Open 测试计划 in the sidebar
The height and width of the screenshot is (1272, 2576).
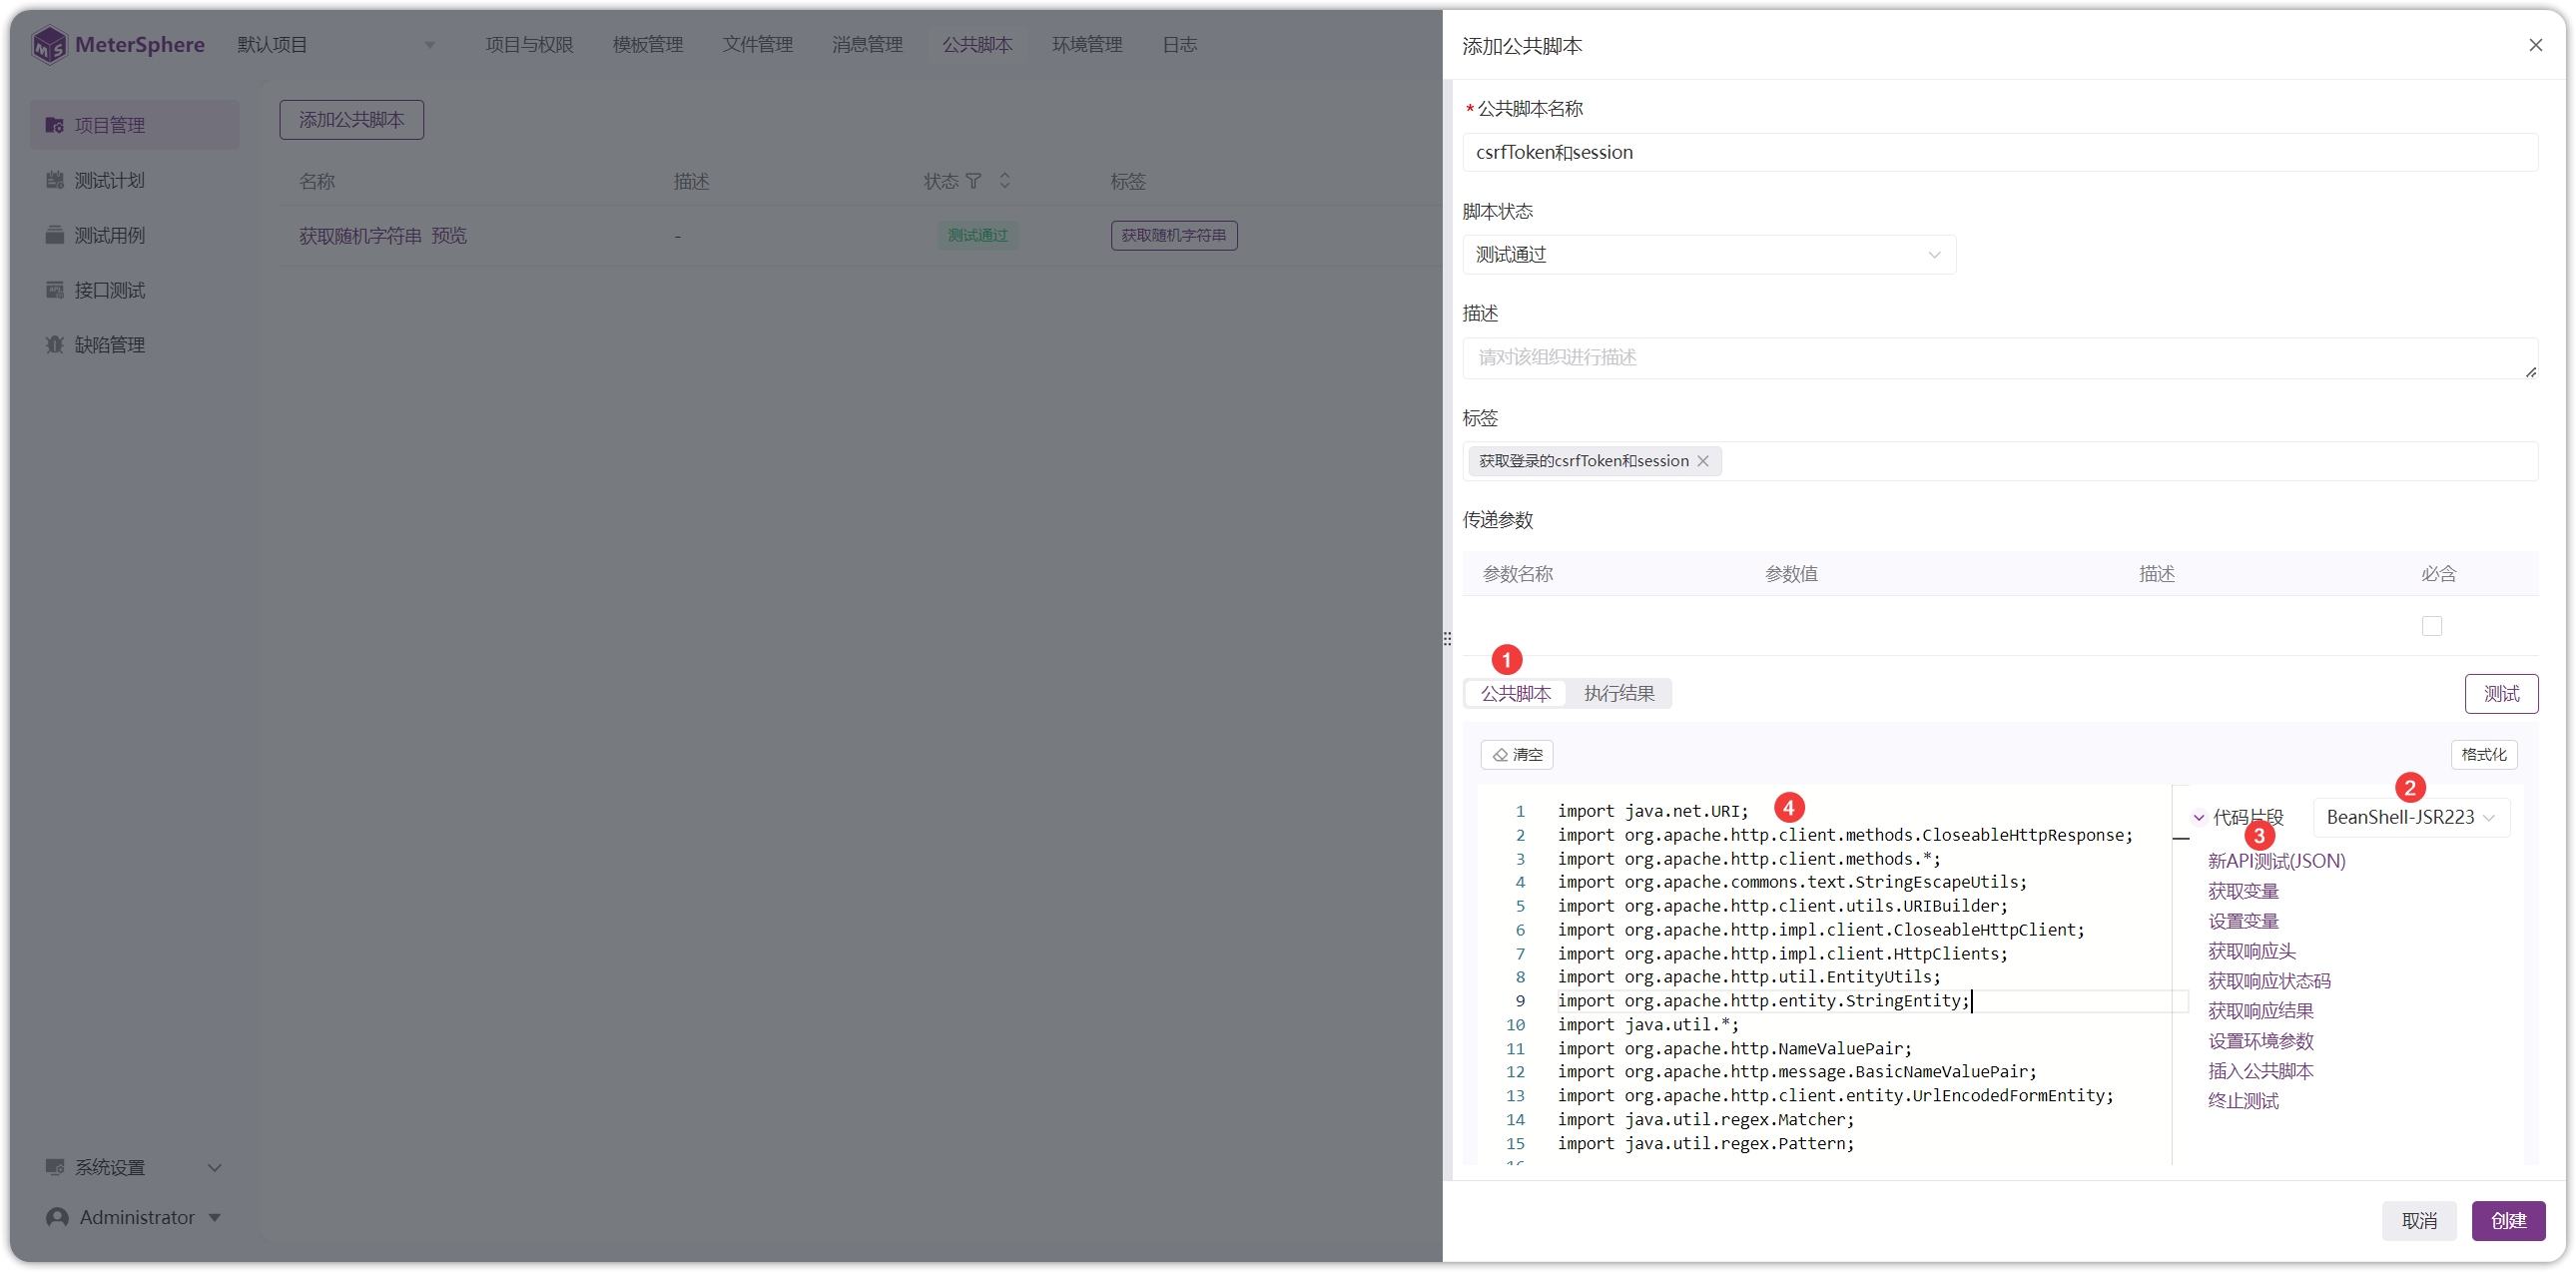(134, 180)
